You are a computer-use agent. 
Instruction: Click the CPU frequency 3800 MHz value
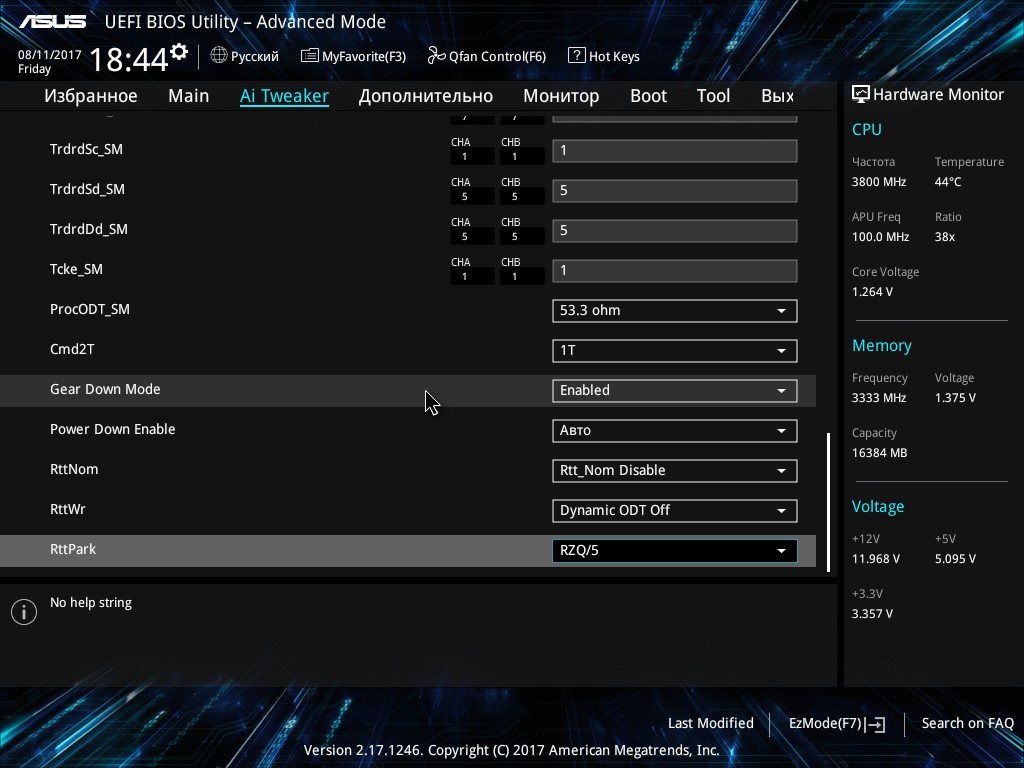pyautogui.click(x=878, y=182)
